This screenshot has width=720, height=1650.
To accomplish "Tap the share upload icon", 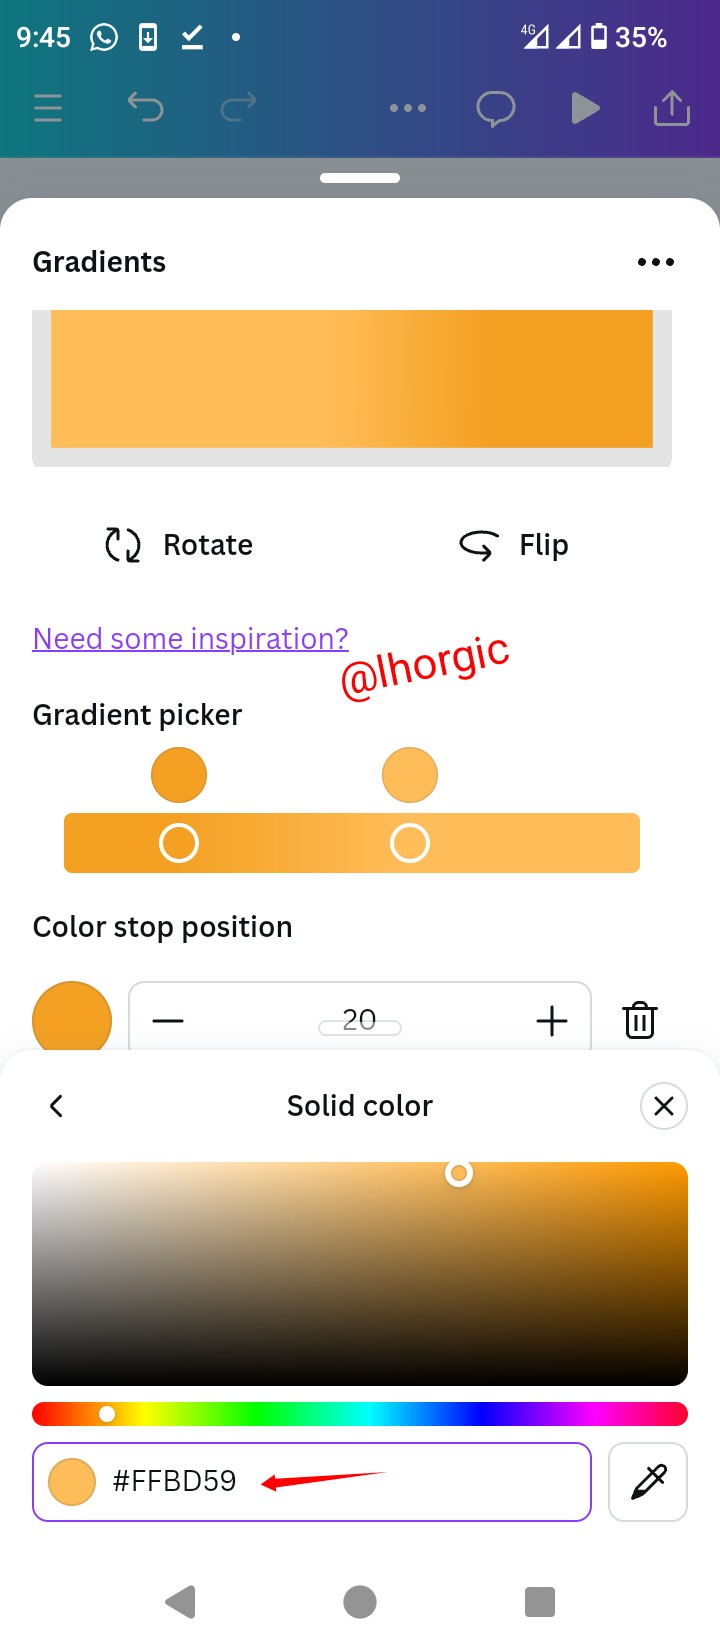I will [x=672, y=108].
